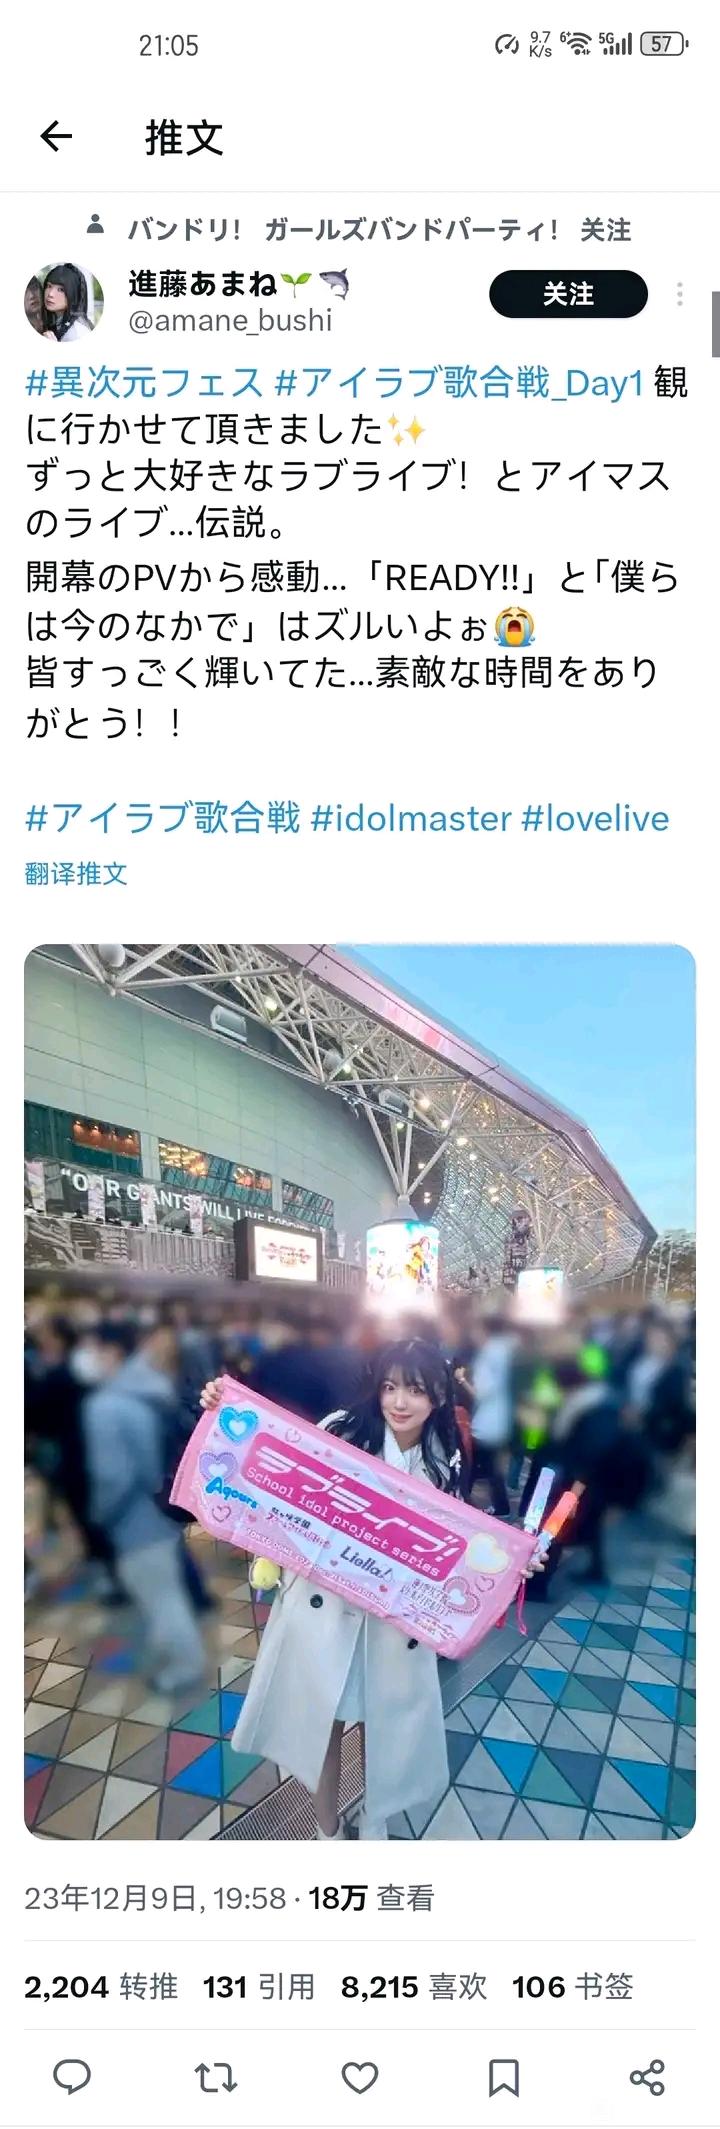Tap the reply speech bubble icon
Image resolution: width=720 pixels, height=2129 pixels.
tap(72, 2076)
